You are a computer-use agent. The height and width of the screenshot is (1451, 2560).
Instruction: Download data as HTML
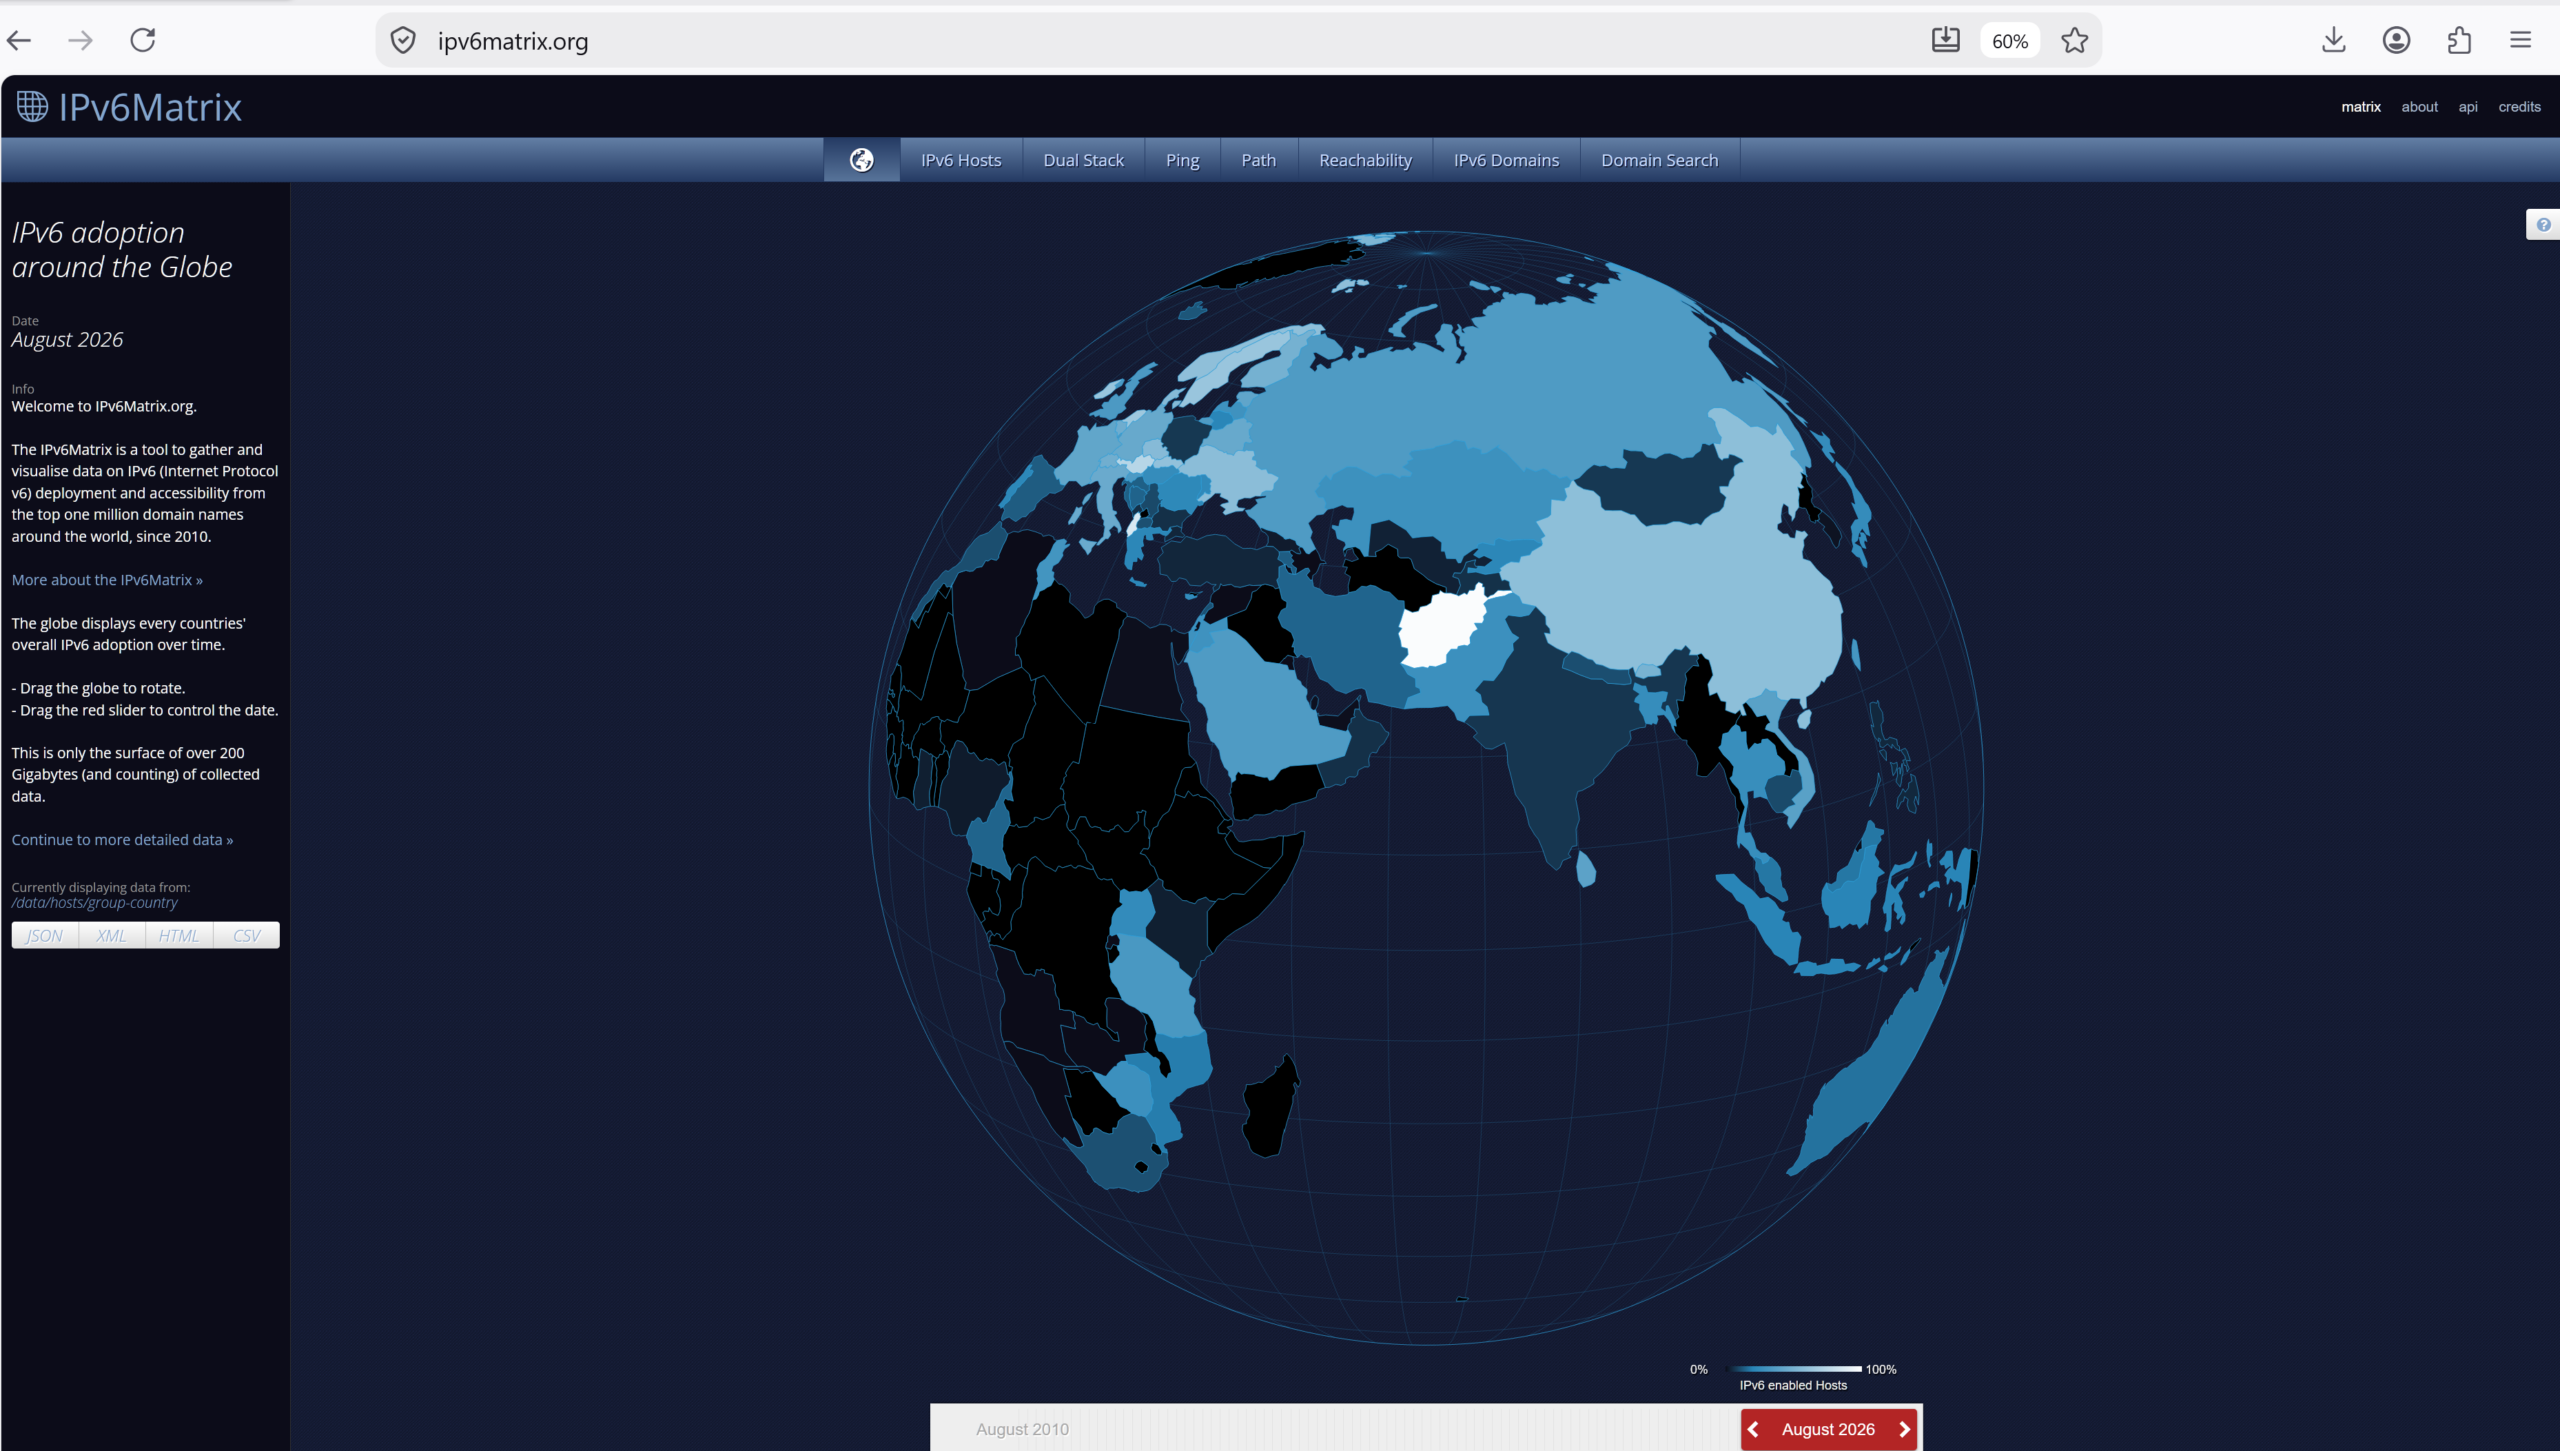tap(179, 935)
